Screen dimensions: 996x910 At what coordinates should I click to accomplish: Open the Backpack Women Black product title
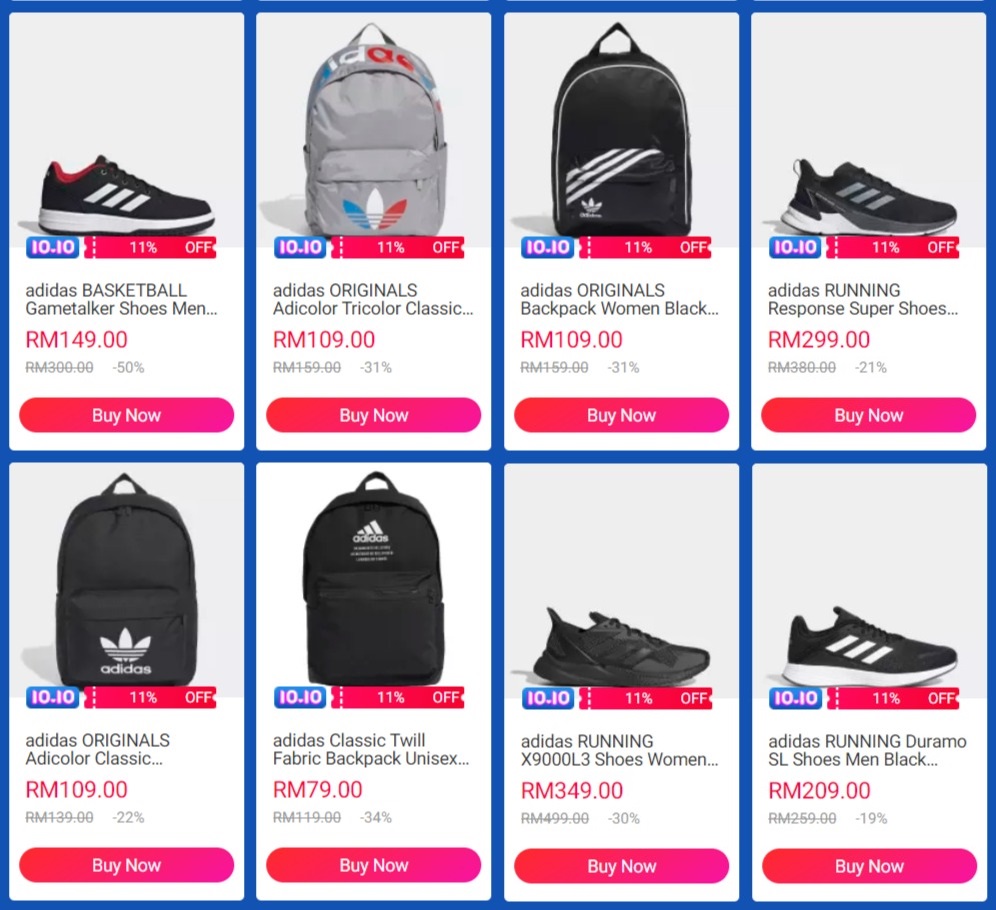[x=619, y=299]
